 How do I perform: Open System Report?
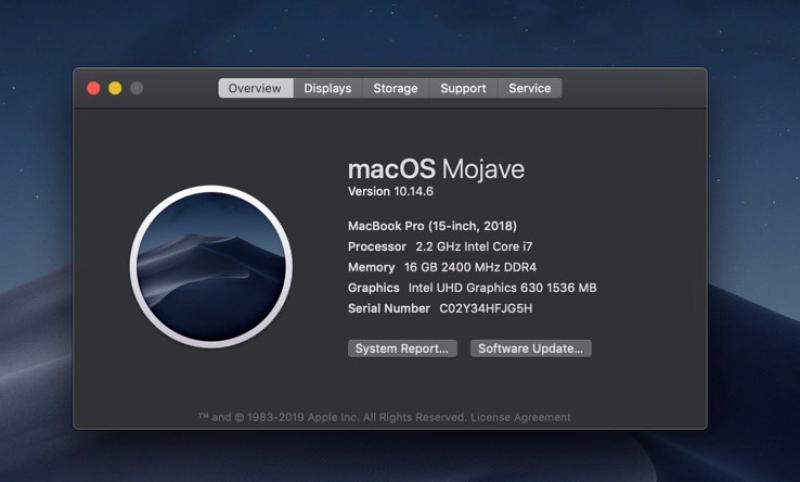coord(403,349)
